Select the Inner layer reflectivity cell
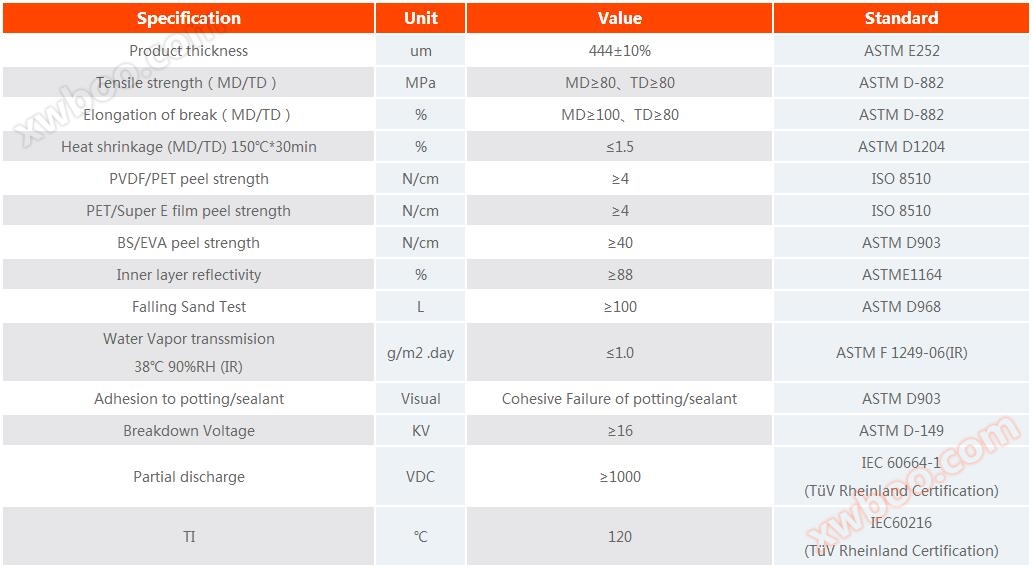Viewport: 1032px width, 565px height. pyautogui.click(x=189, y=275)
